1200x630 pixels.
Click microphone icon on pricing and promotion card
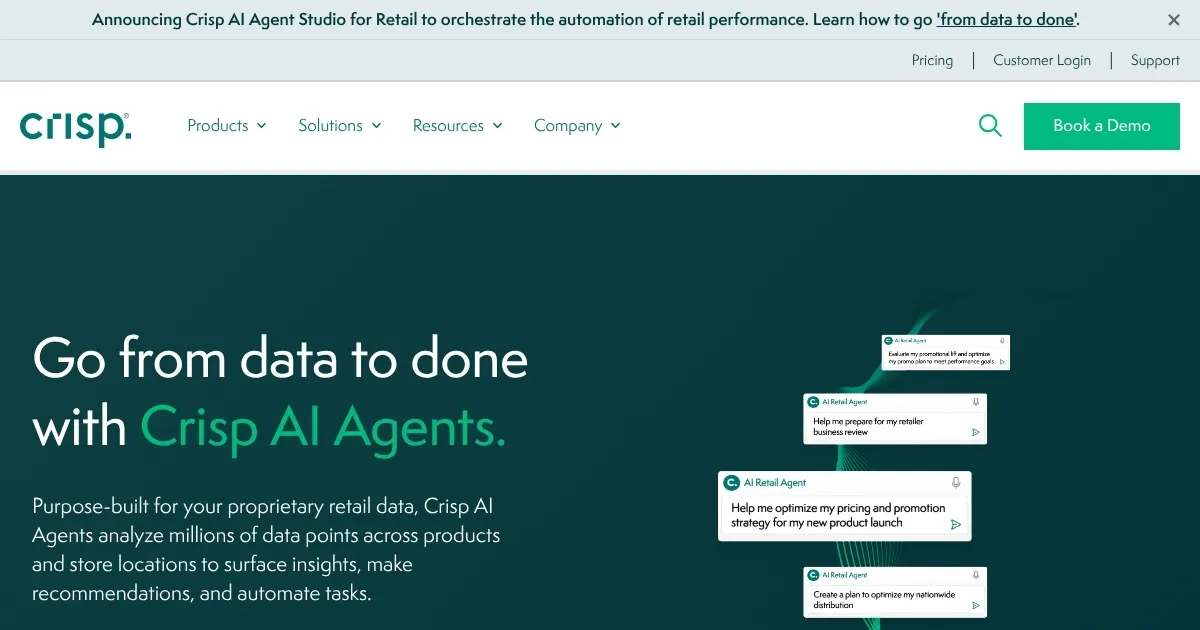[x=956, y=482]
